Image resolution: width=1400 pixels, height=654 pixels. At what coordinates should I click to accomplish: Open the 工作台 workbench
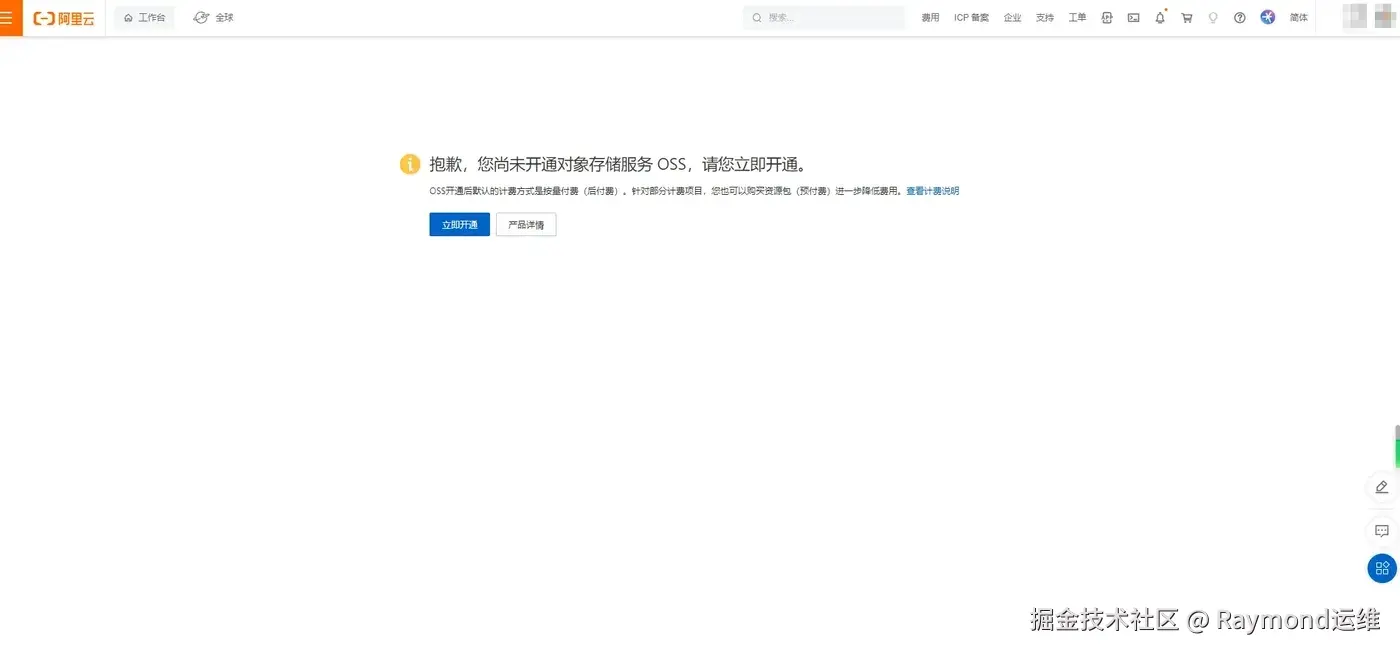click(144, 18)
